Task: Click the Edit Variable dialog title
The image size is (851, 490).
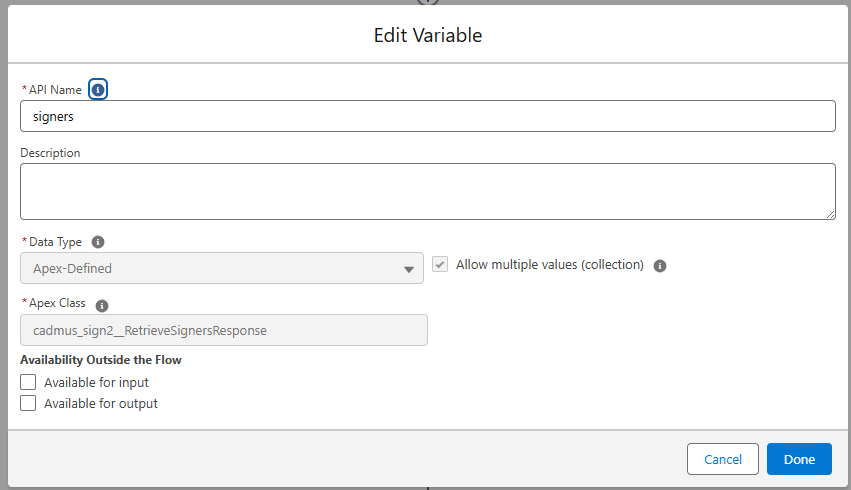Action: [428, 35]
